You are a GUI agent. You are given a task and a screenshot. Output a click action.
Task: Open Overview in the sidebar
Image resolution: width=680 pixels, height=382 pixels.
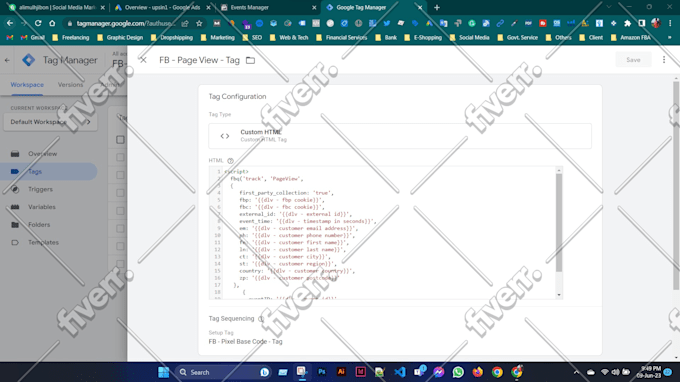[x=42, y=154]
